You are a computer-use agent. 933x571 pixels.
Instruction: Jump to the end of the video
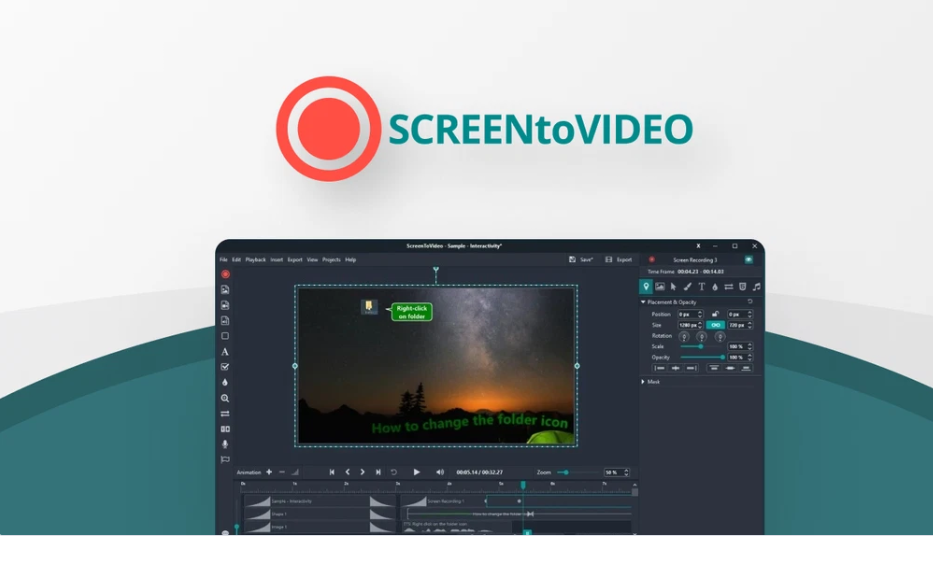[x=378, y=472]
